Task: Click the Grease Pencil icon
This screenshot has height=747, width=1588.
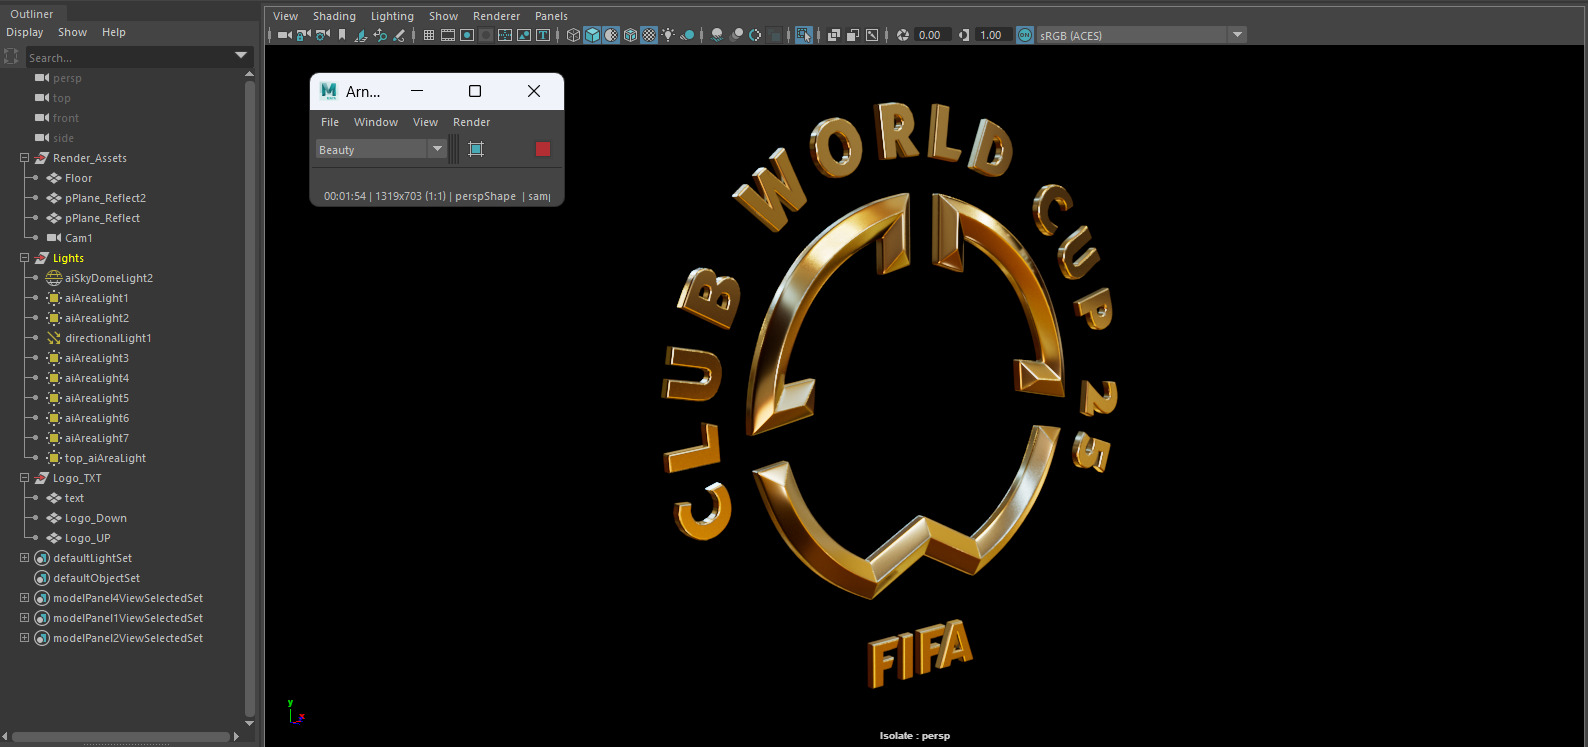Action: click(399, 35)
